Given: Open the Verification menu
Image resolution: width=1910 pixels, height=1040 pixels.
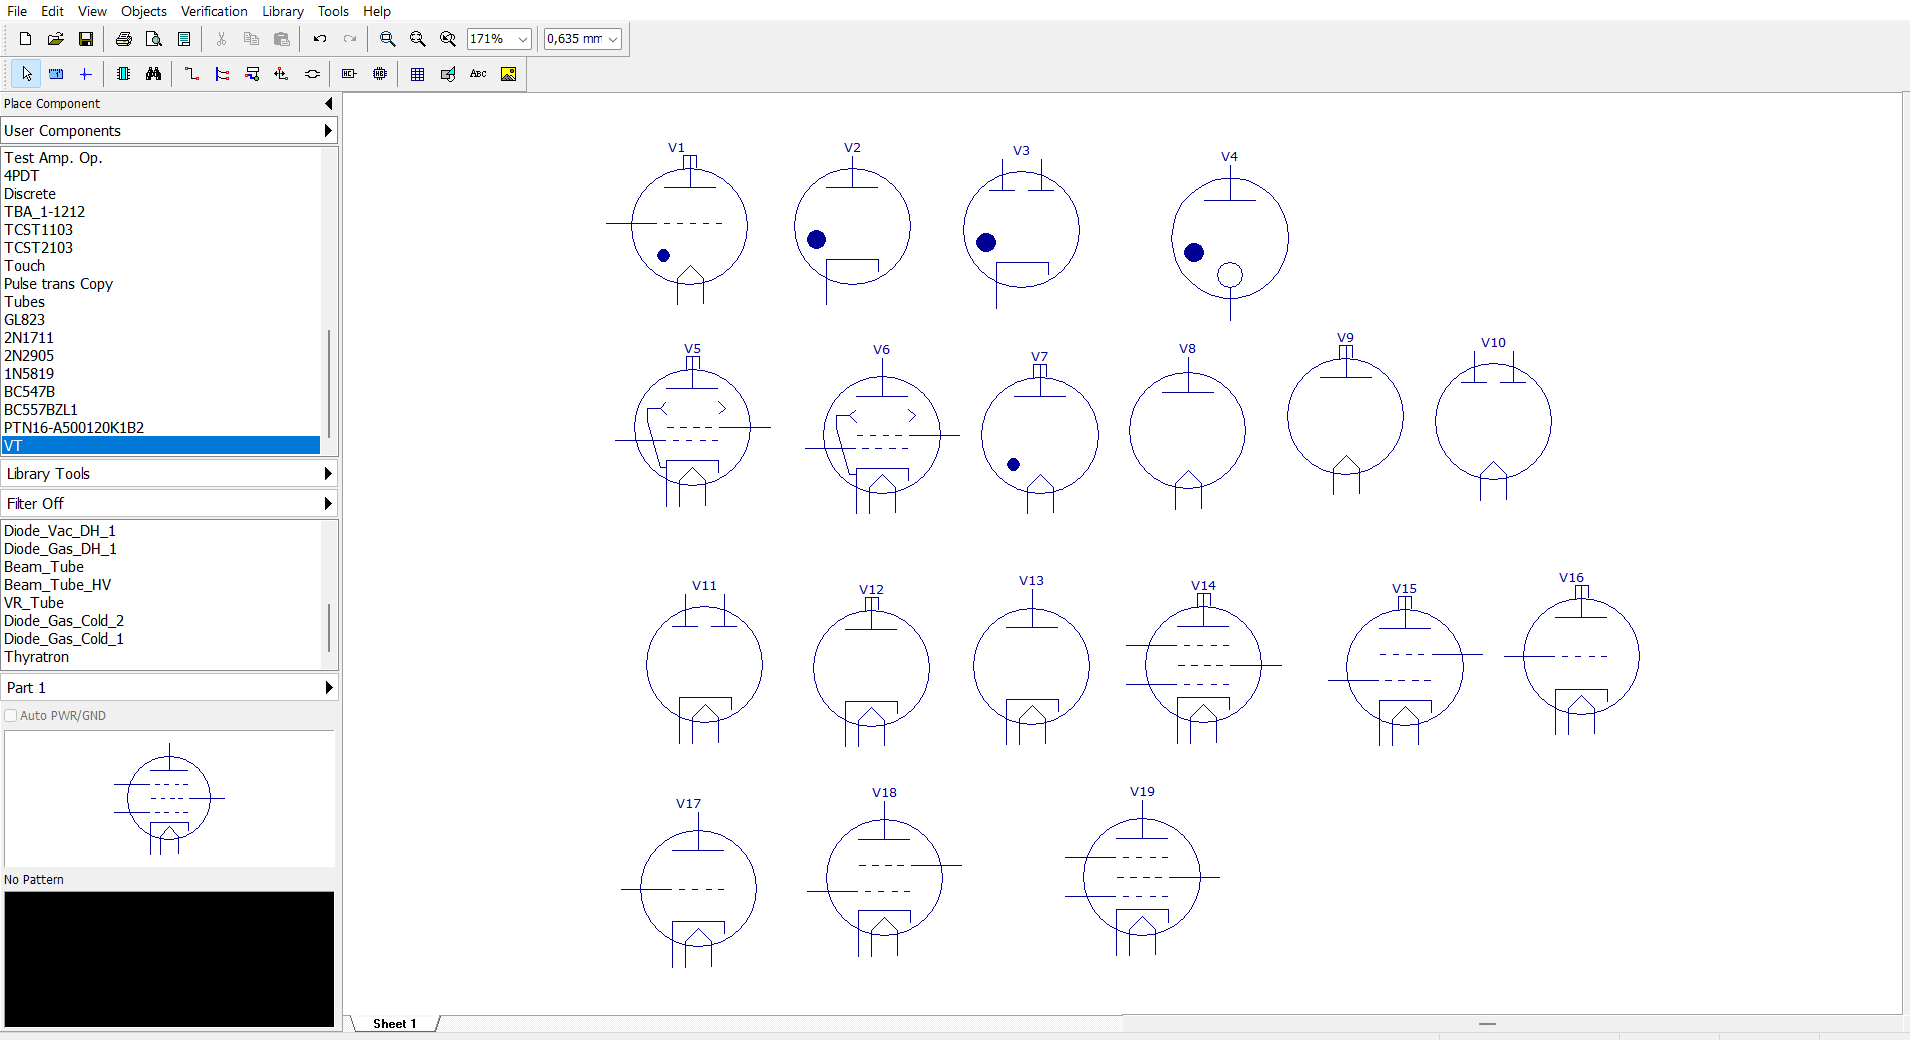Looking at the screenshot, I should 214,11.
